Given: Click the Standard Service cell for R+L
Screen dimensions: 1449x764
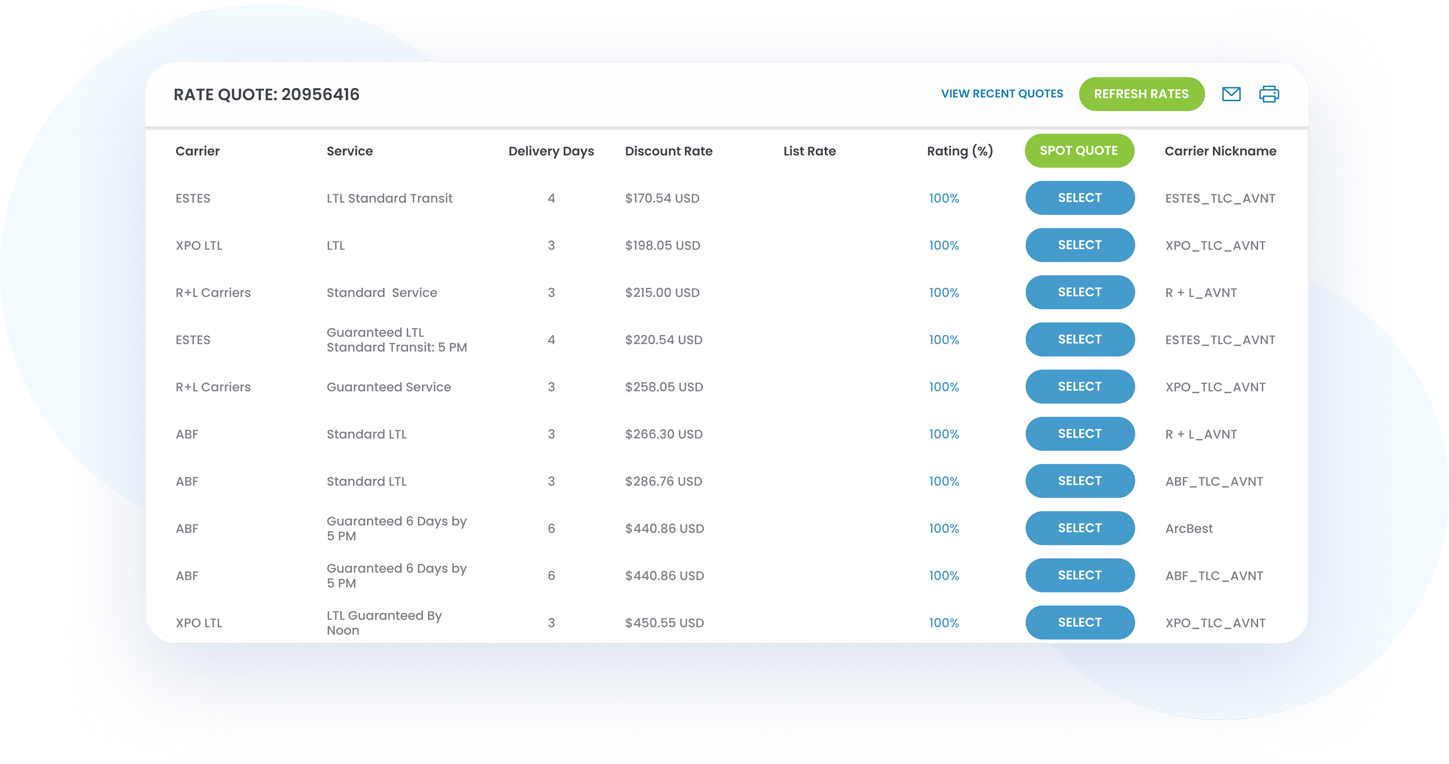Looking at the screenshot, I should pos(381,293).
